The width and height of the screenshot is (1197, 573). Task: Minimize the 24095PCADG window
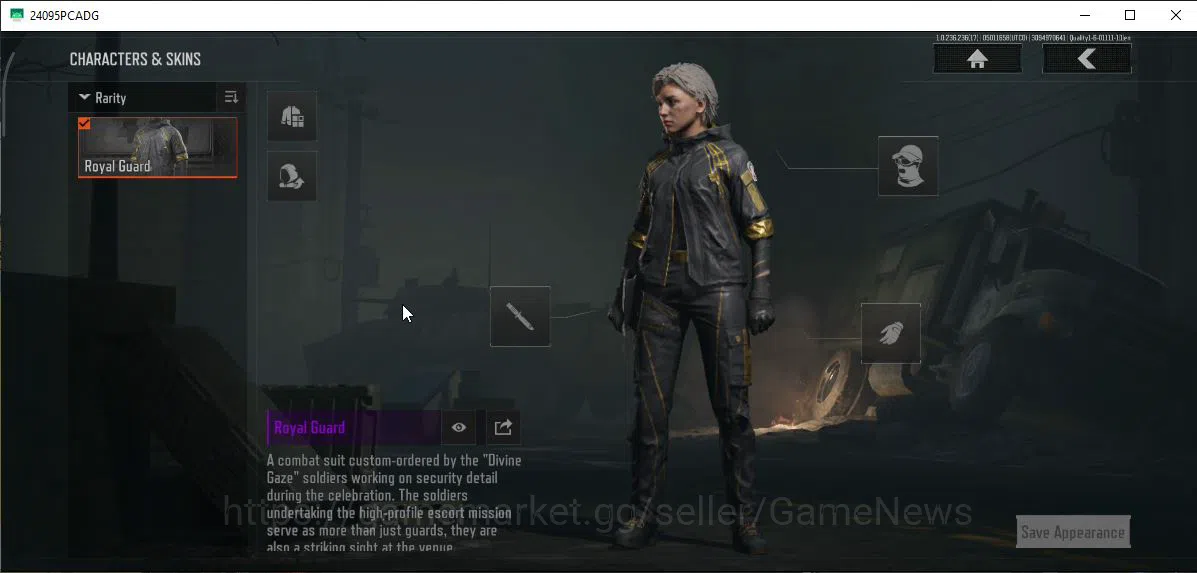1085,15
